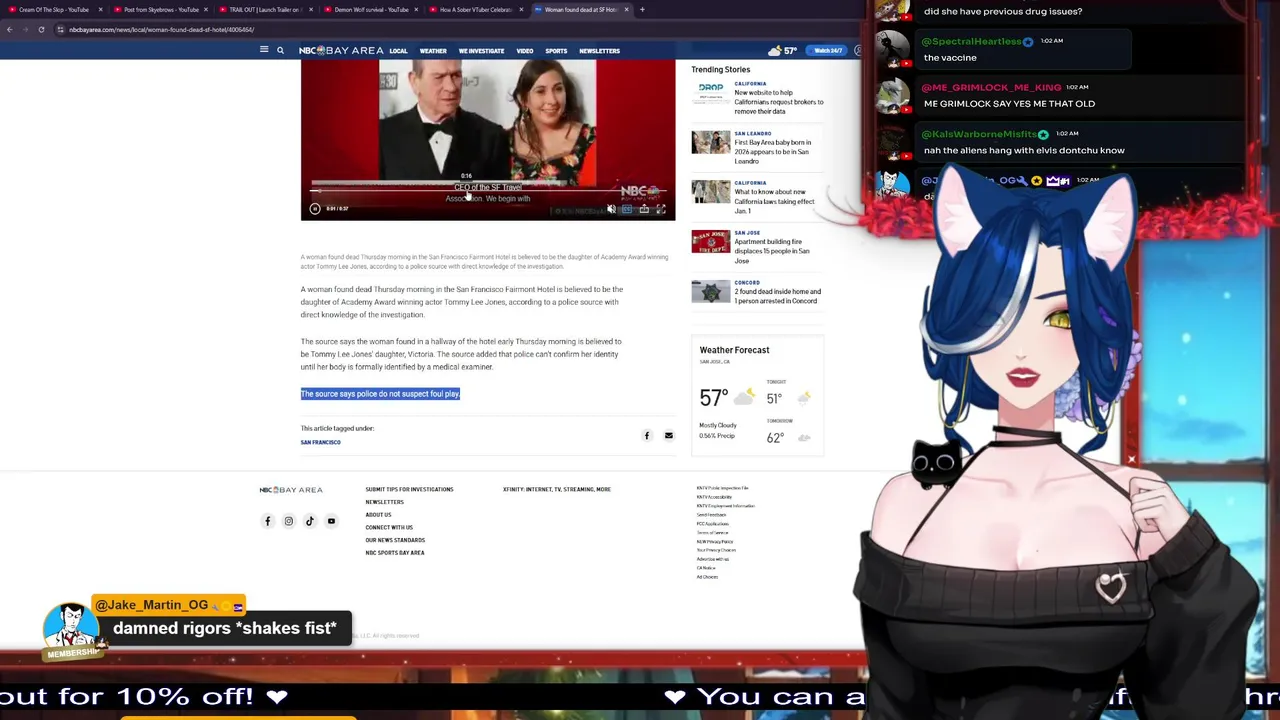Open Our News Standards footer link
Screen dimensions: 1280x720
[395, 540]
